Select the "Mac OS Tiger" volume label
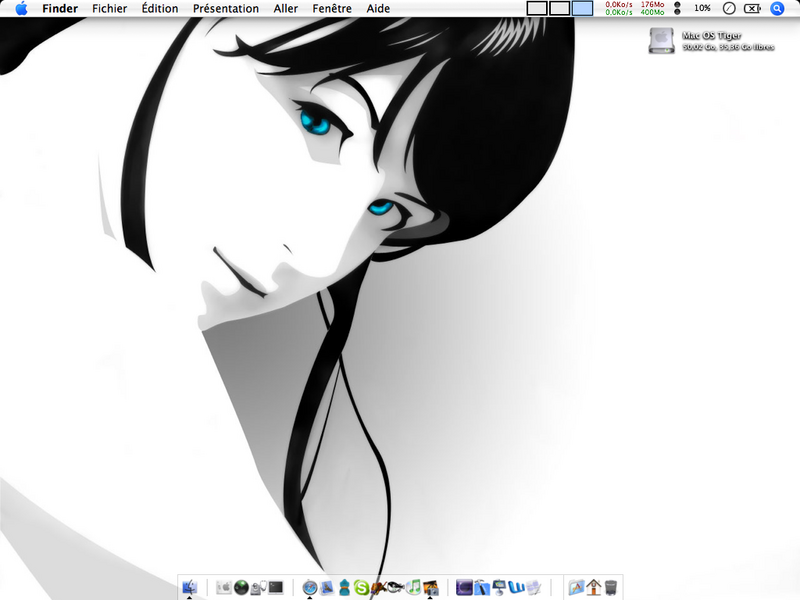The width and height of the screenshot is (800, 600). [x=712, y=35]
